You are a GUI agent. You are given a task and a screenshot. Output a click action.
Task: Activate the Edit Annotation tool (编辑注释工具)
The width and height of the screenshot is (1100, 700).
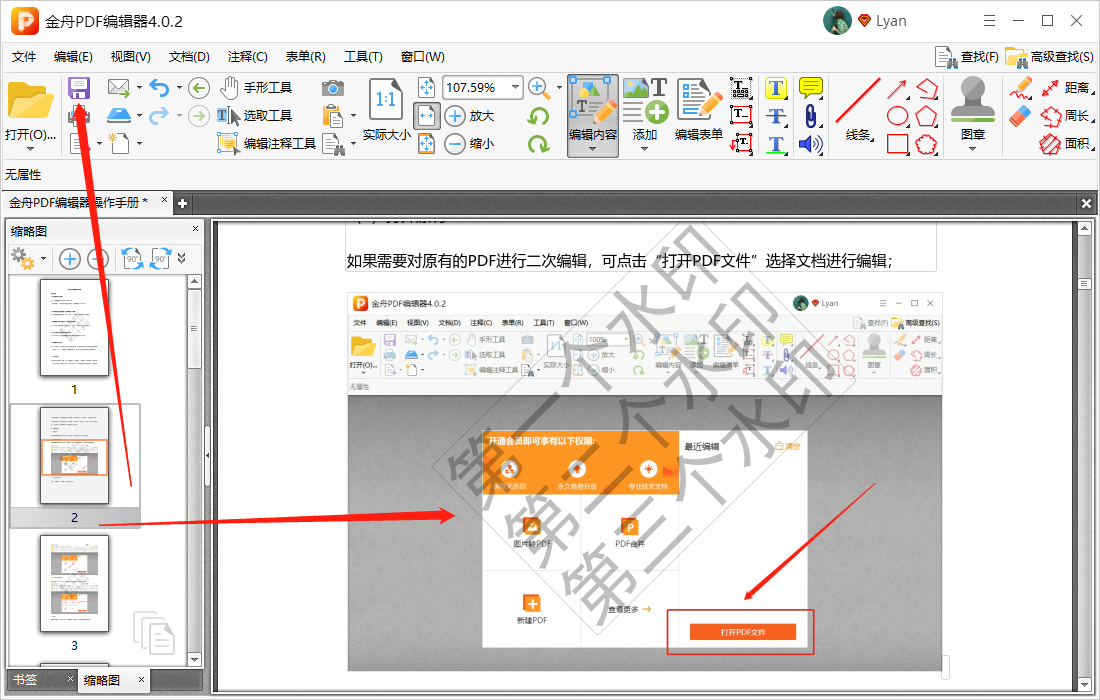(267, 144)
